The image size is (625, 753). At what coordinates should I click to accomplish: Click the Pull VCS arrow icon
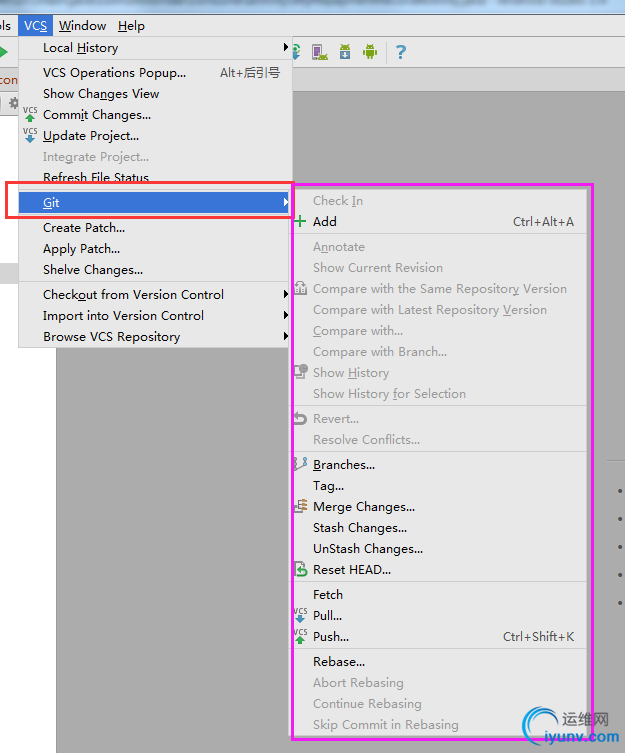coord(300,615)
